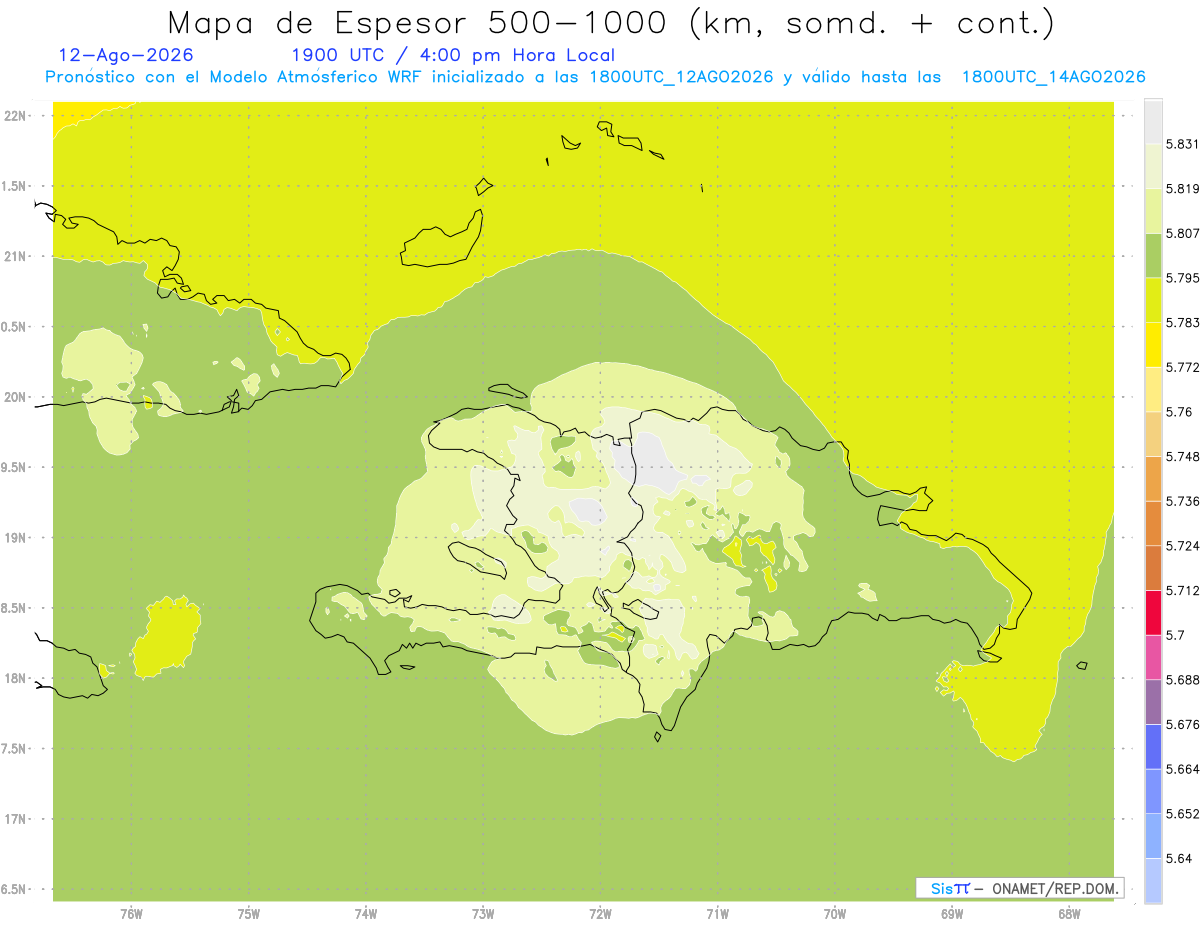This screenshot has width=1200, height=927.
Task: Pick the green swatch between 5.807 and 5.795
Action: [1153, 256]
